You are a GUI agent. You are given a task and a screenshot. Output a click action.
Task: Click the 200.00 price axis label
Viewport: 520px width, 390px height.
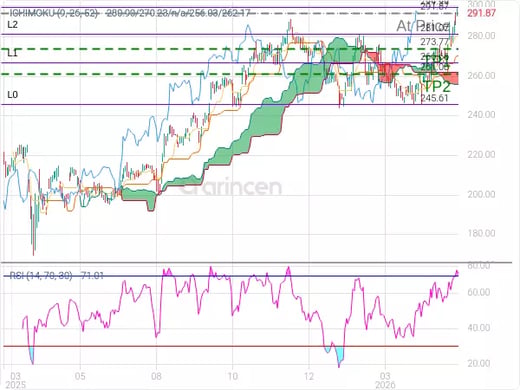(481, 194)
